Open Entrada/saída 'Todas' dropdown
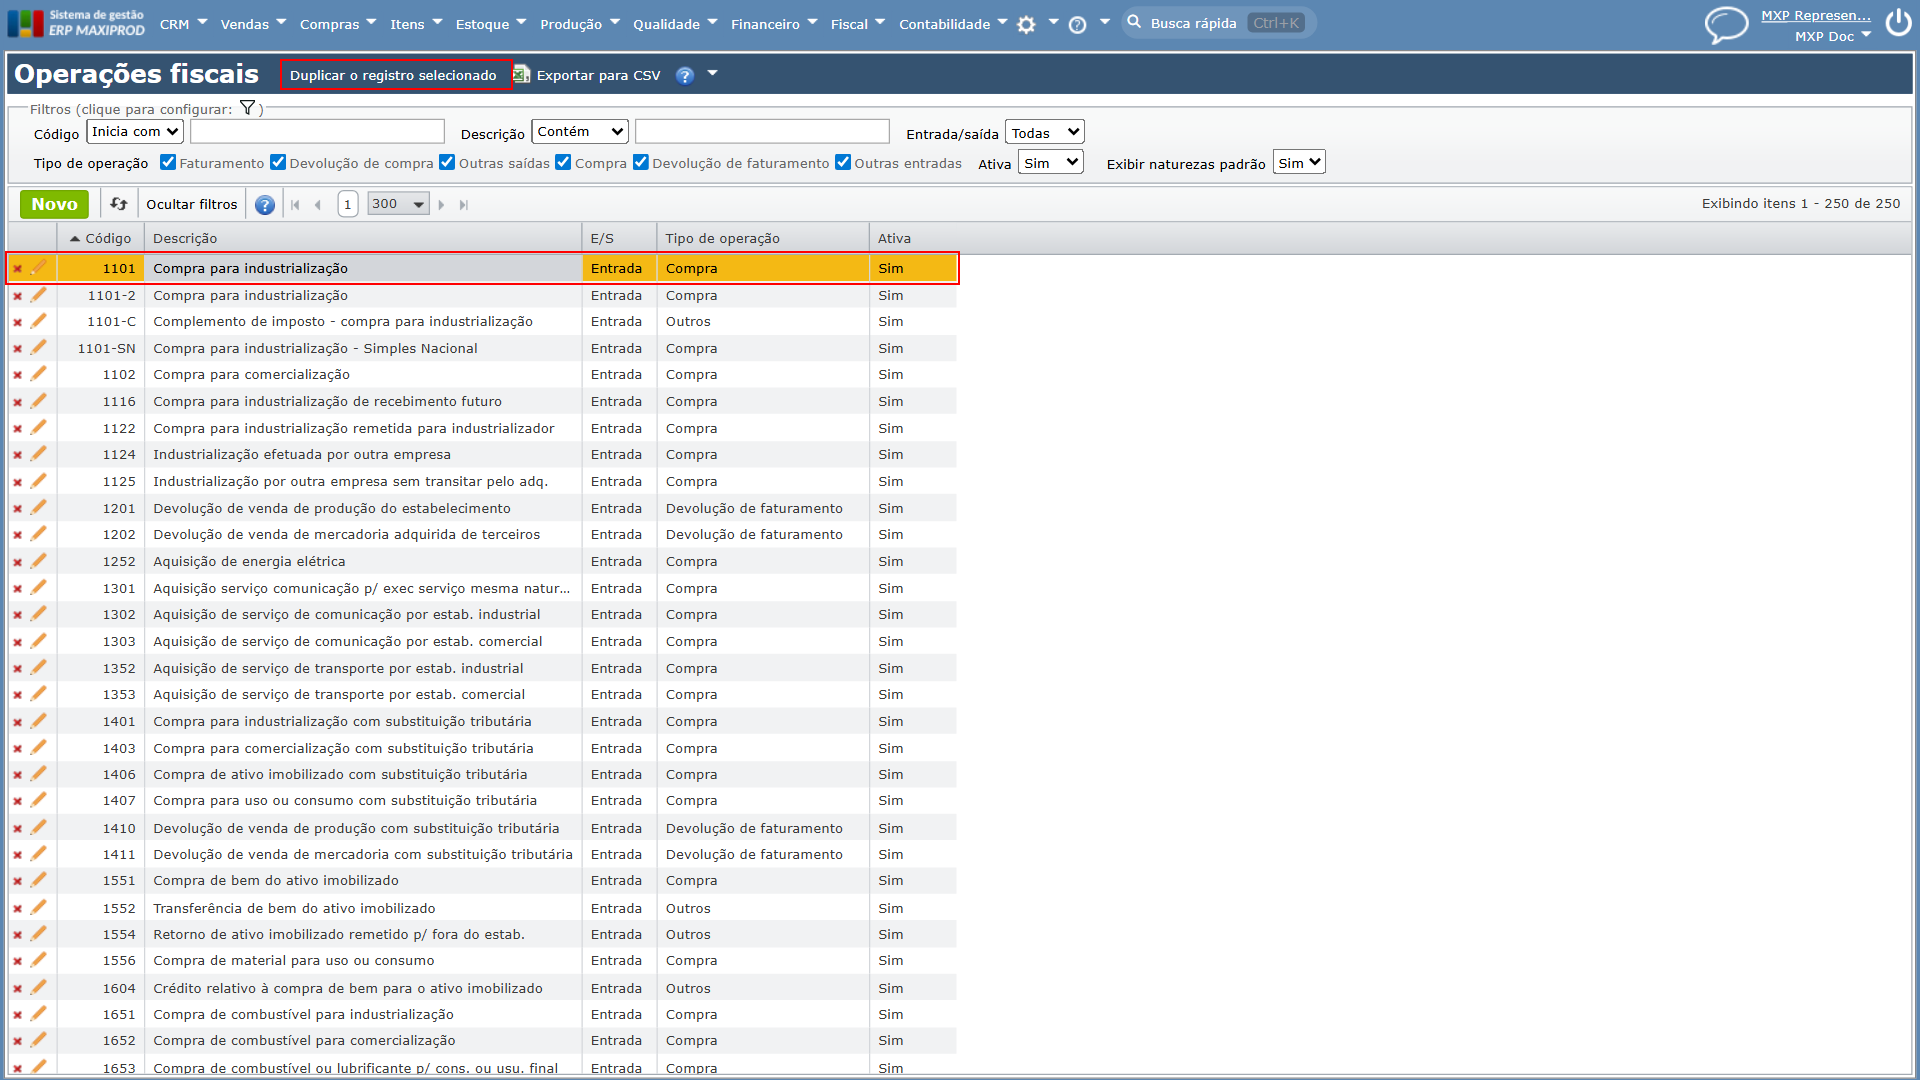Image resolution: width=1920 pixels, height=1080 pixels. 1045,132
